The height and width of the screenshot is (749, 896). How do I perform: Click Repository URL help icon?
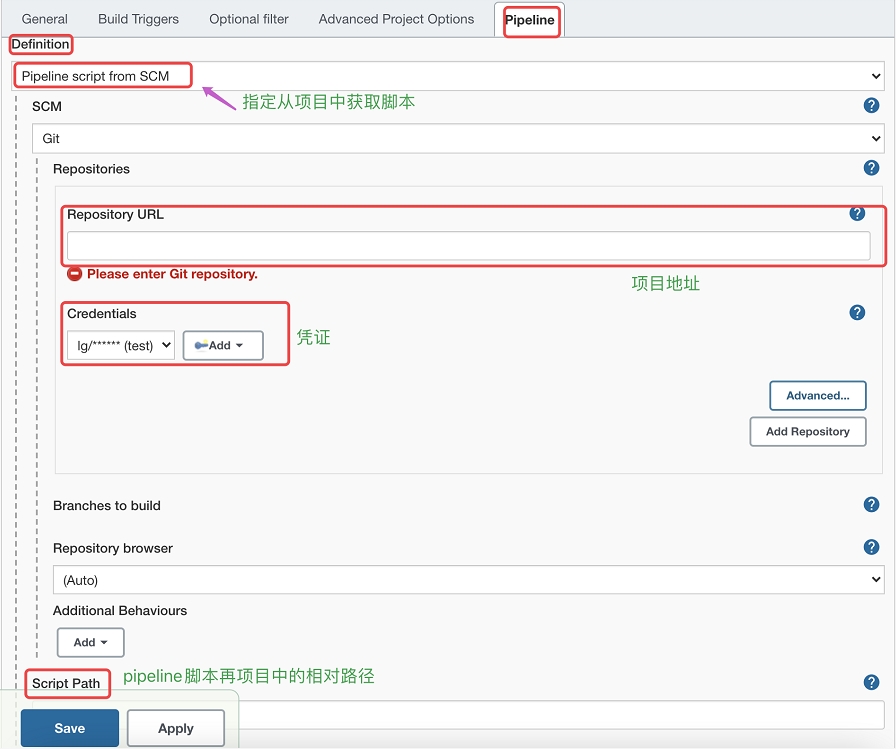(857, 214)
